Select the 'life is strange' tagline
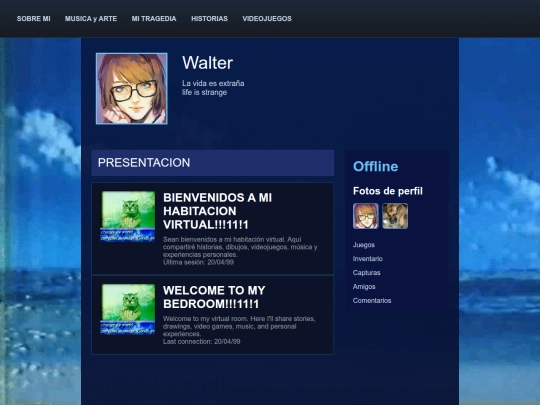The width and height of the screenshot is (540, 405). (x=204, y=92)
